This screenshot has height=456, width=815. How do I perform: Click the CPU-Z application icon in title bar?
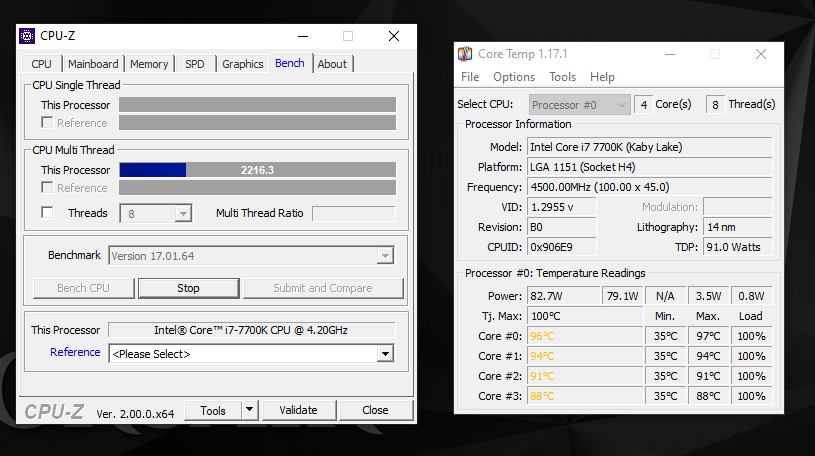coord(27,36)
